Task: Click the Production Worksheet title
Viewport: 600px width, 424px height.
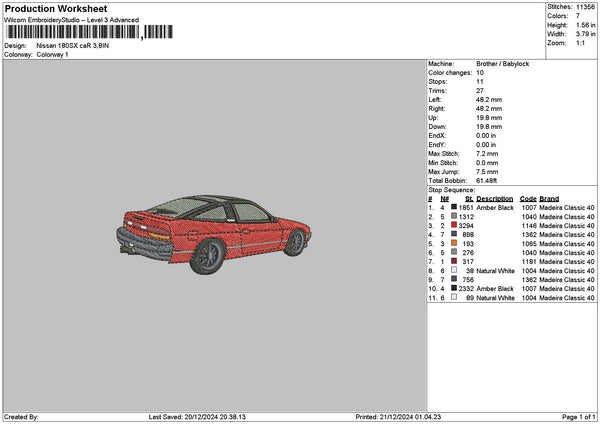Action: point(56,8)
